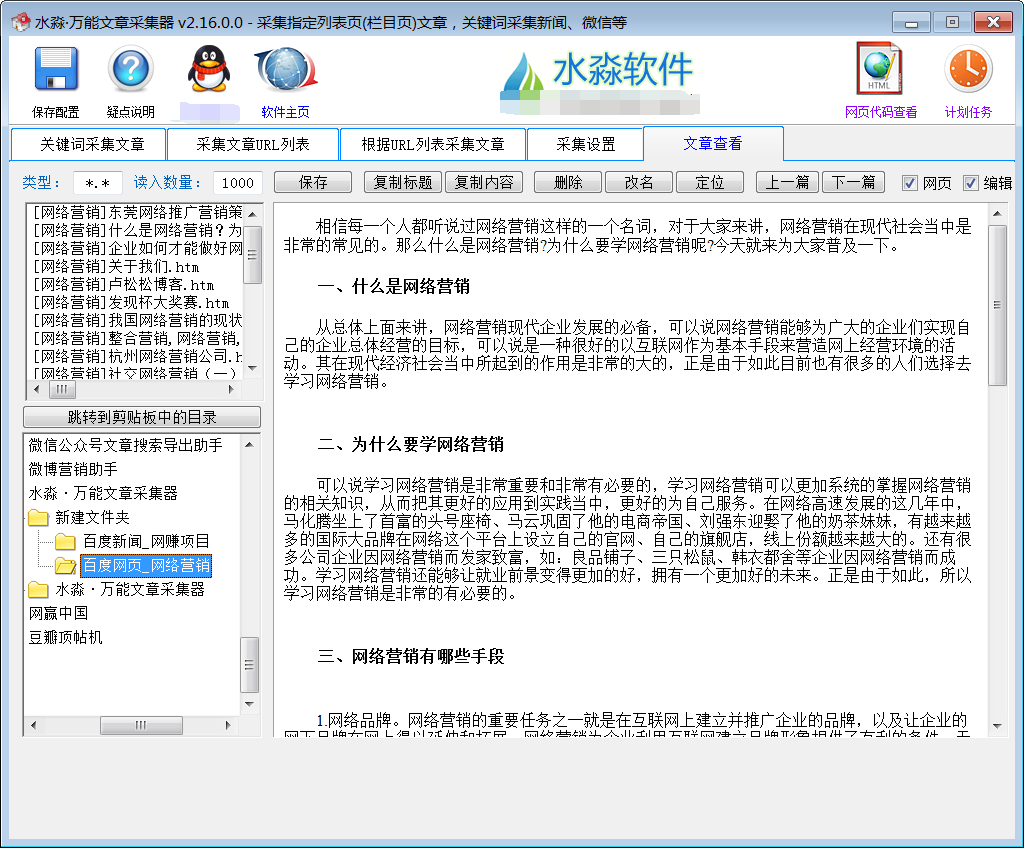Select file [网络营销]企业如何才能做好网
The height and width of the screenshot is (848, 1024).
tap(137, 249)
